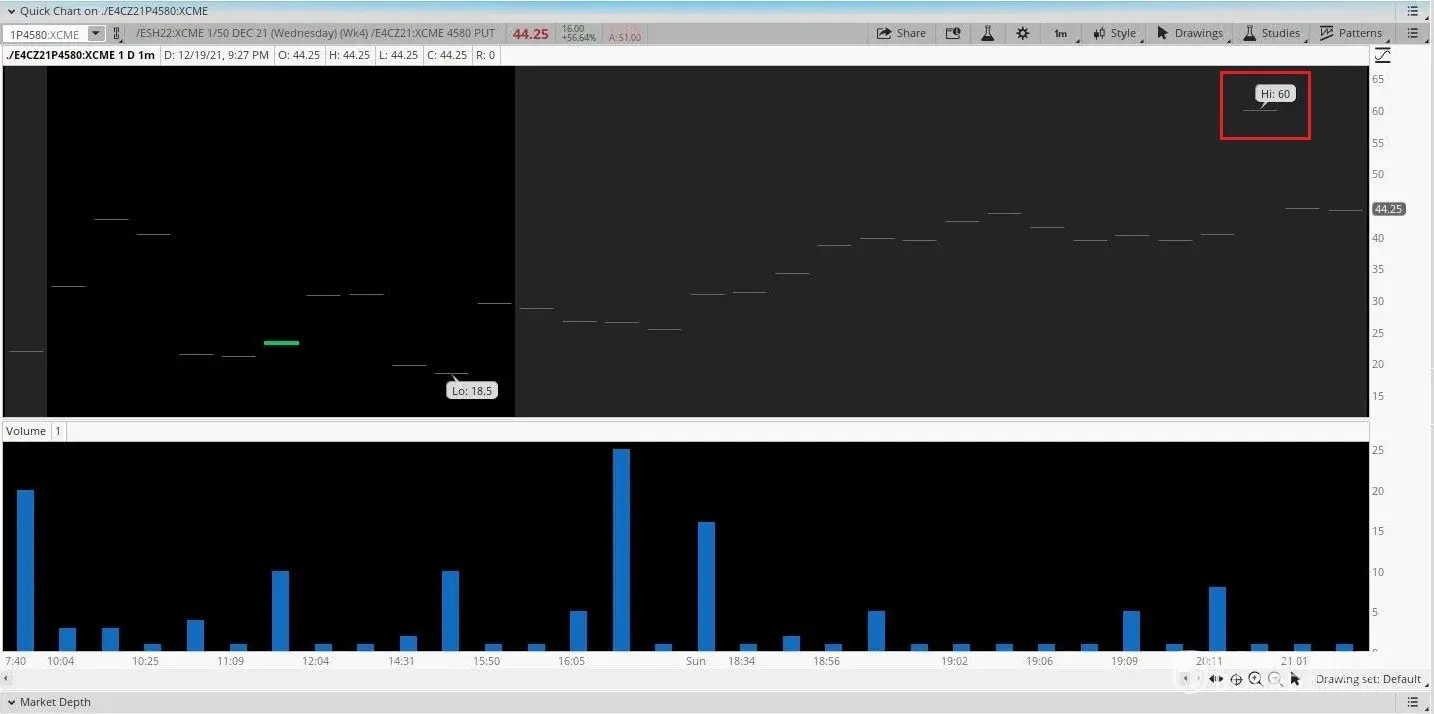Click the close value C: 44.25

tap(446, 55)
